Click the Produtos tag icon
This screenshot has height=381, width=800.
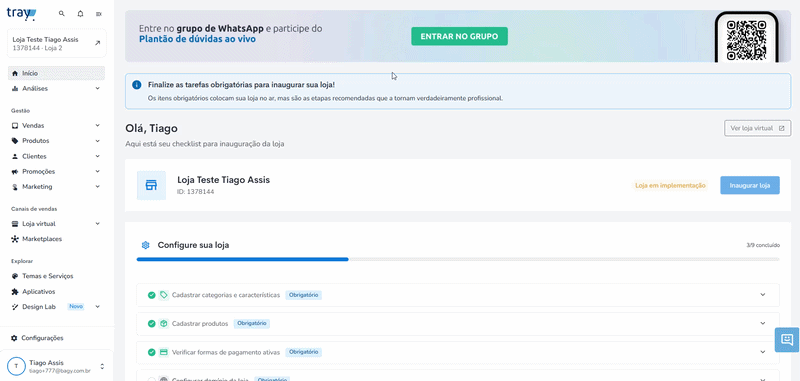(x=15, y=141)
